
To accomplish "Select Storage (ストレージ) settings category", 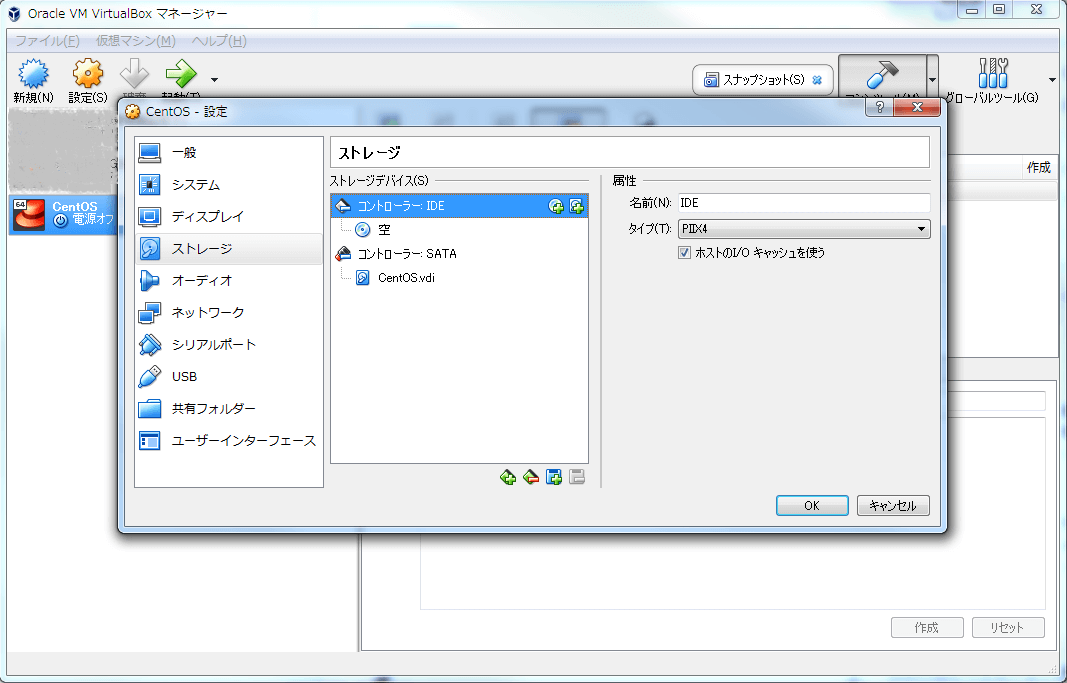I will point(229,248).
